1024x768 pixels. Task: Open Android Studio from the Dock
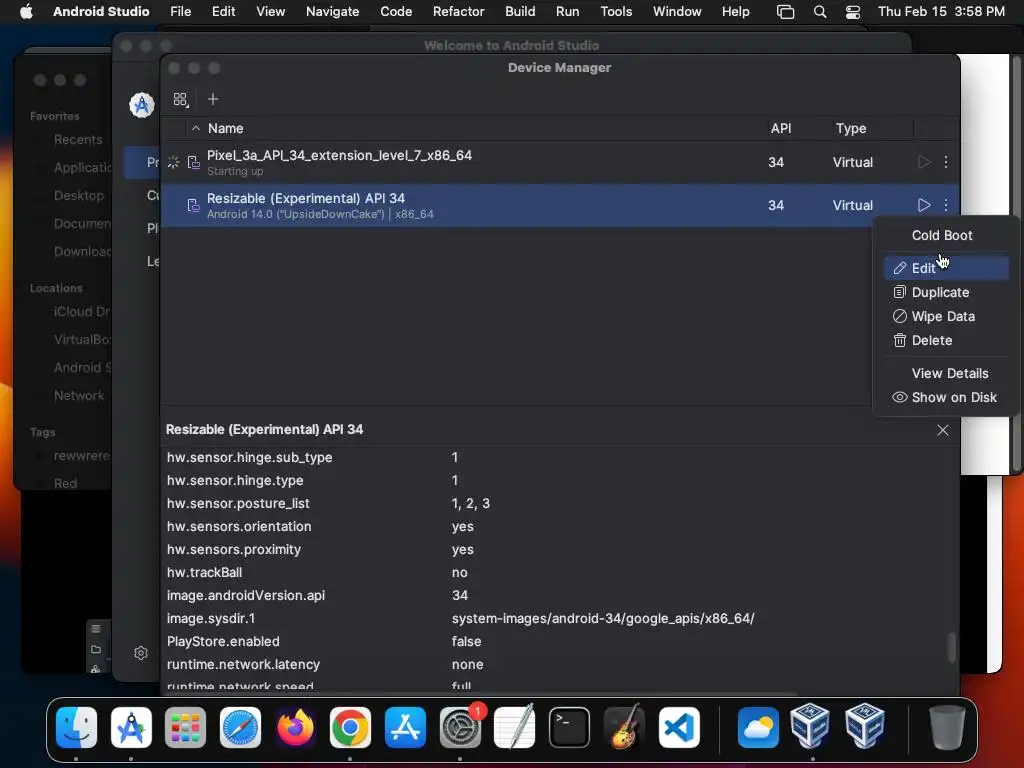click(x=131, y=727)
